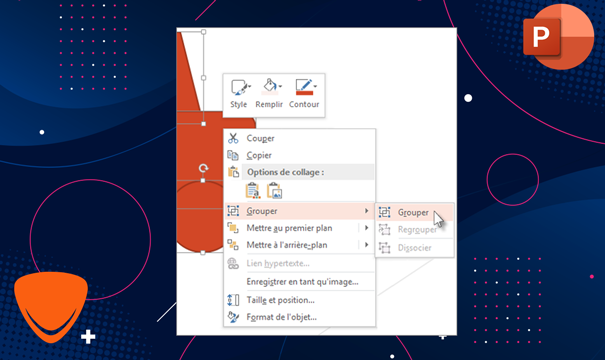605x360 pixels.
Task: Click the Contour outline pen icon
Action: (303, 85)
